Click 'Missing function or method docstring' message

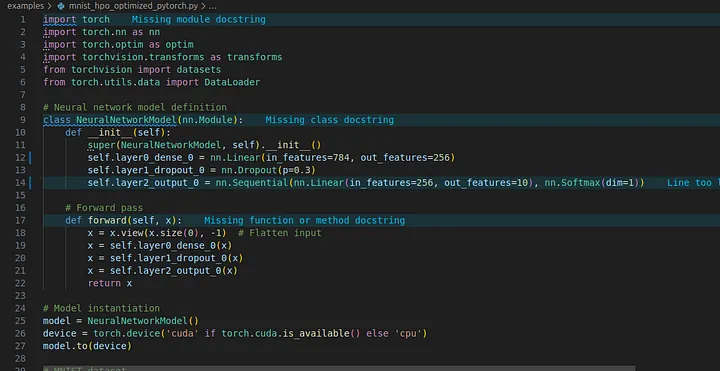[x=304, y=220]
